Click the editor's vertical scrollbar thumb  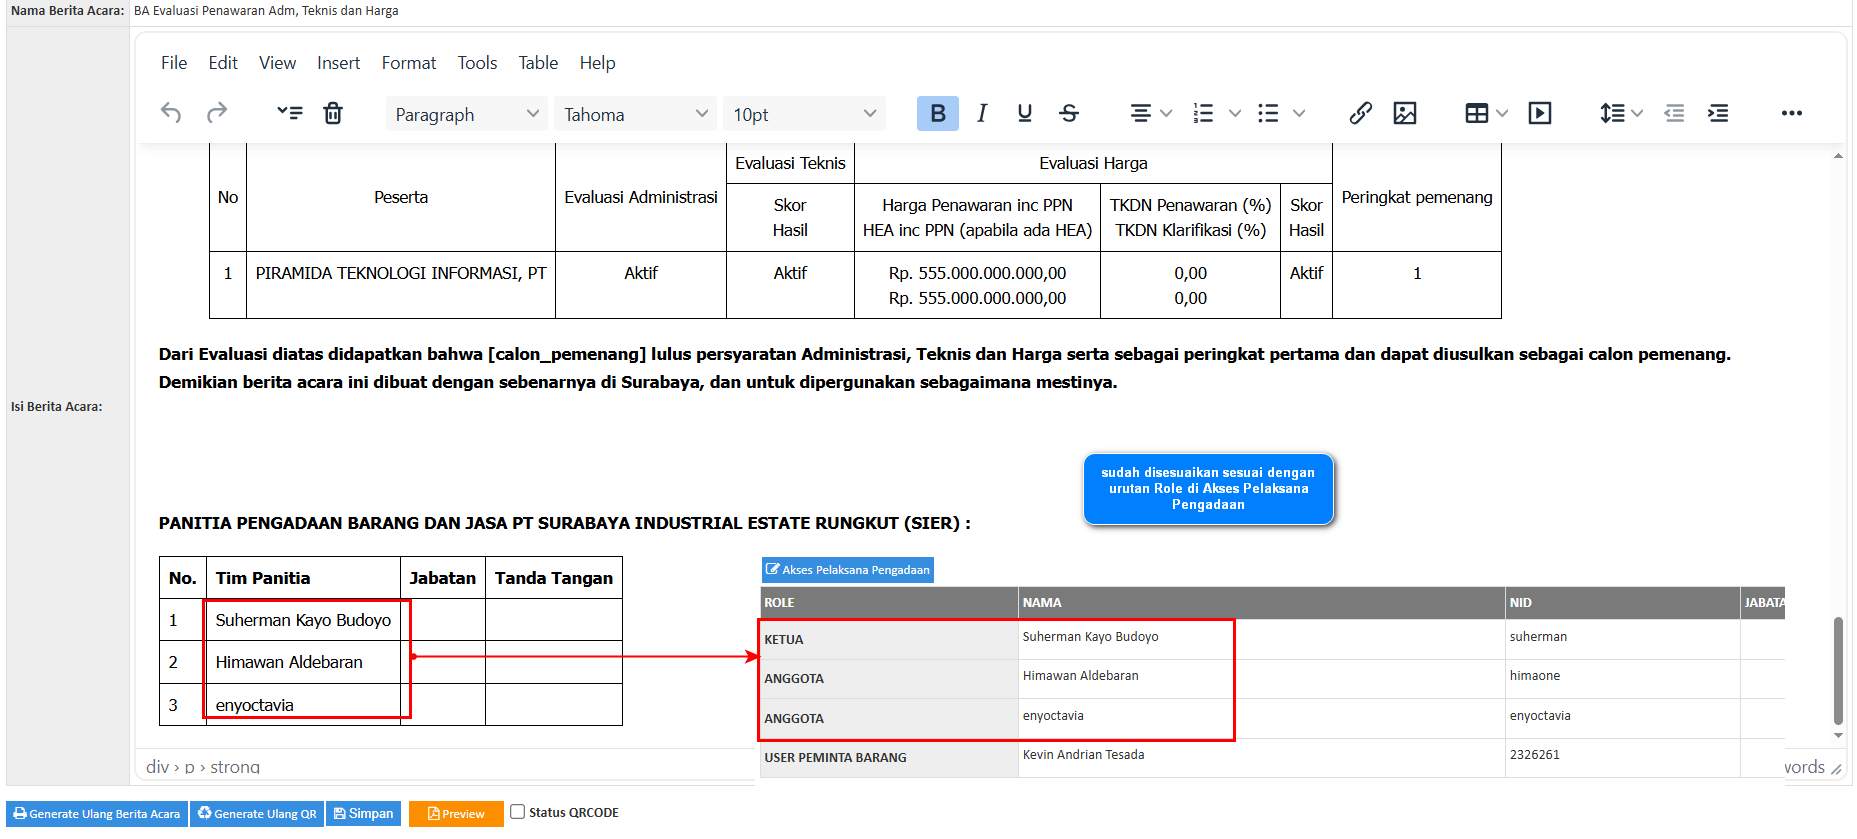[1837, 670]
